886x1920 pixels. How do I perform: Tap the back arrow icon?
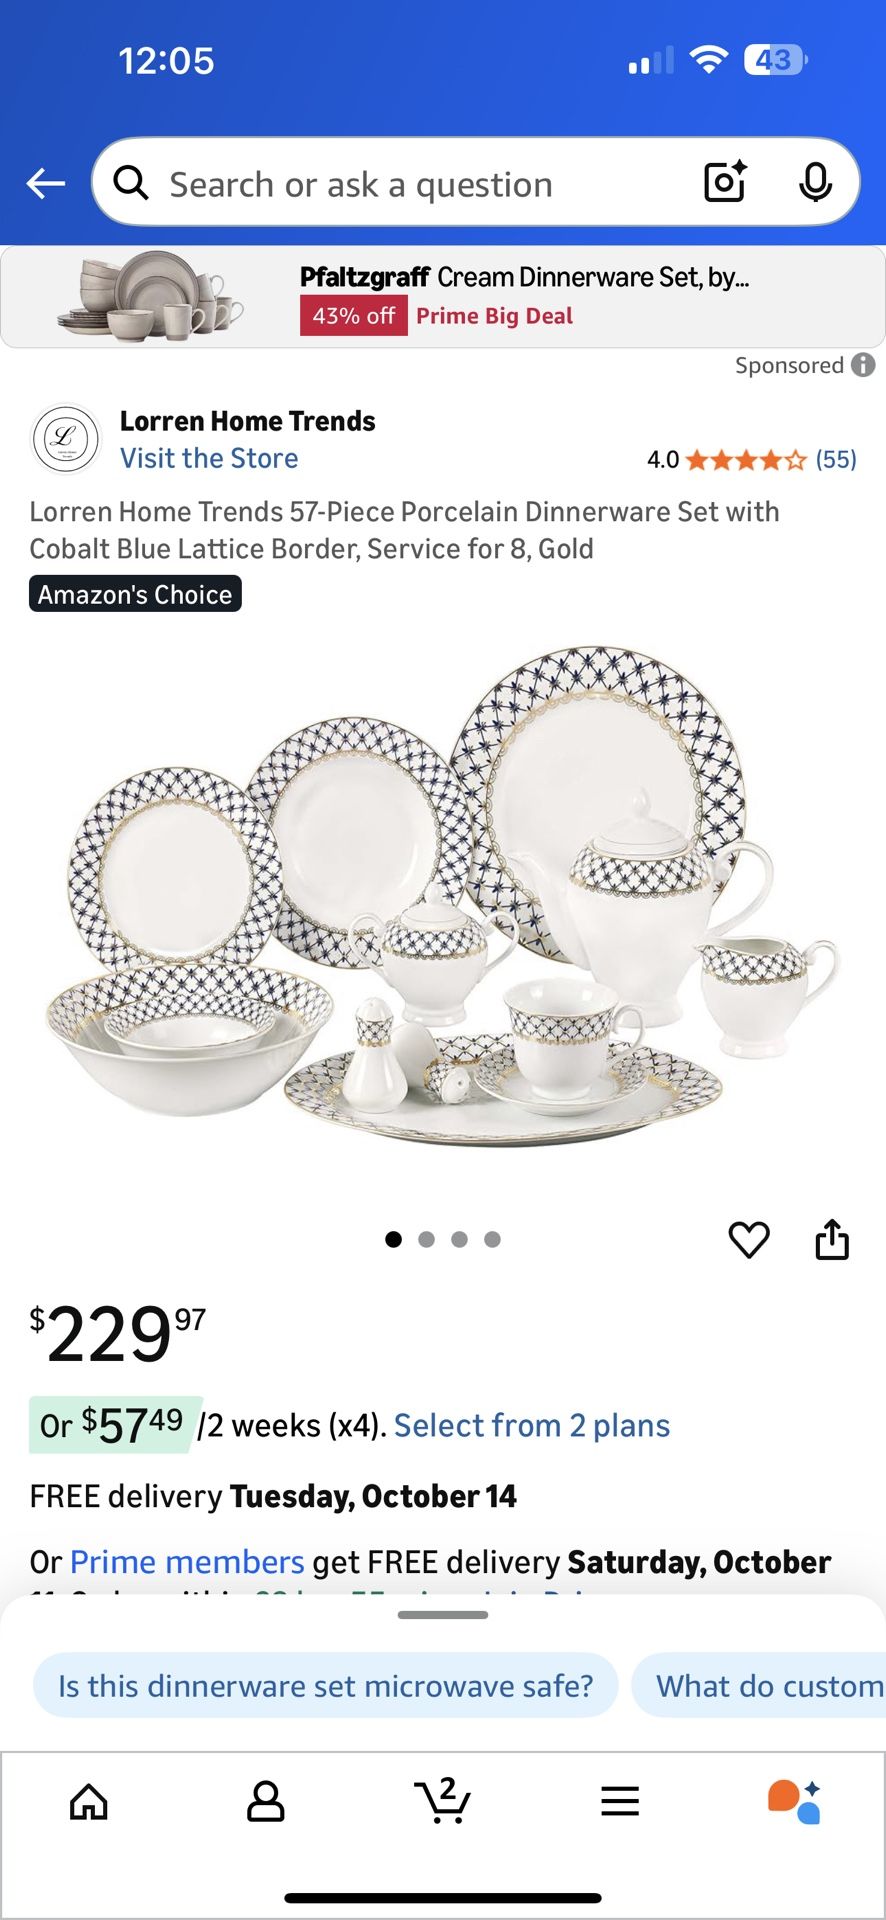[x=46, y=183]
